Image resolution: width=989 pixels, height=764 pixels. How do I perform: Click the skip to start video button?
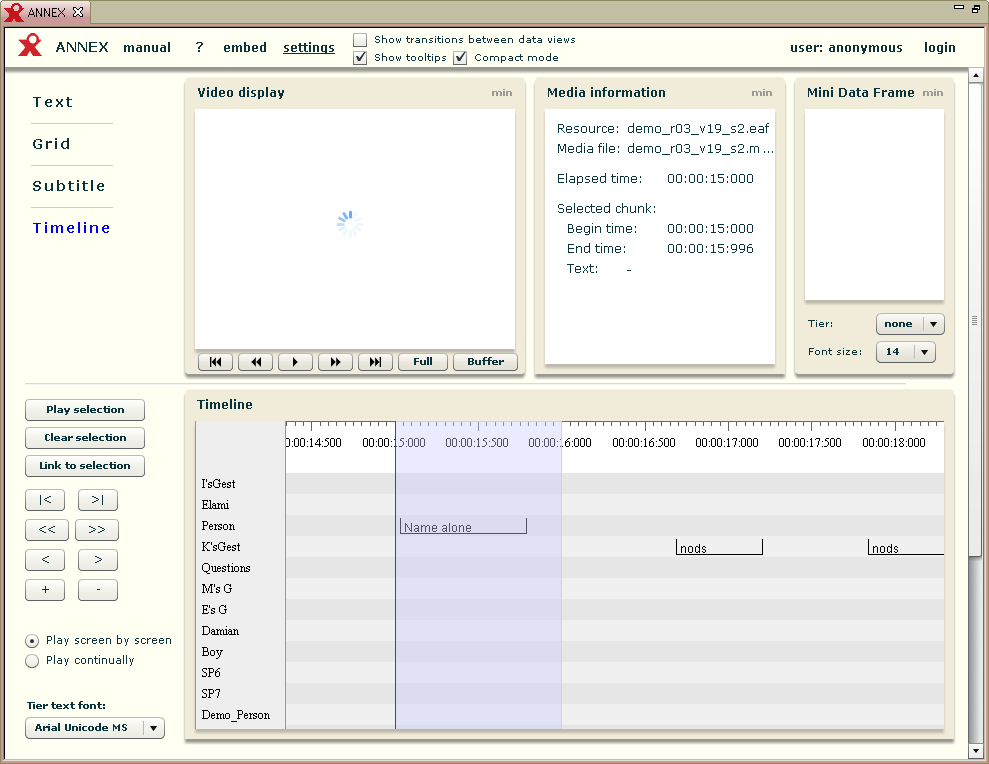215,362
